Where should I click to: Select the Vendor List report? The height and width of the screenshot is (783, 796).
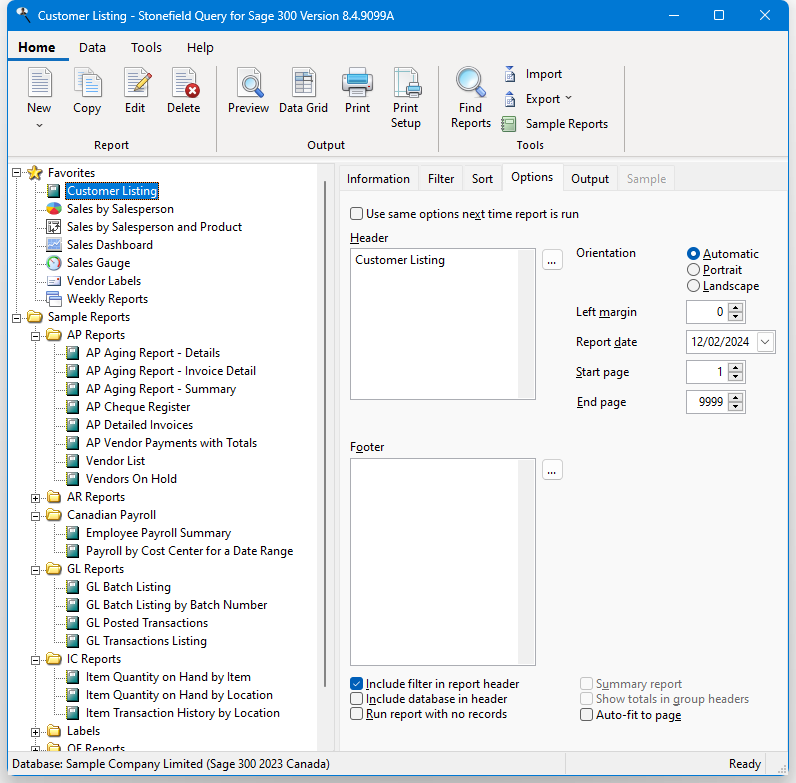point(115,461)
